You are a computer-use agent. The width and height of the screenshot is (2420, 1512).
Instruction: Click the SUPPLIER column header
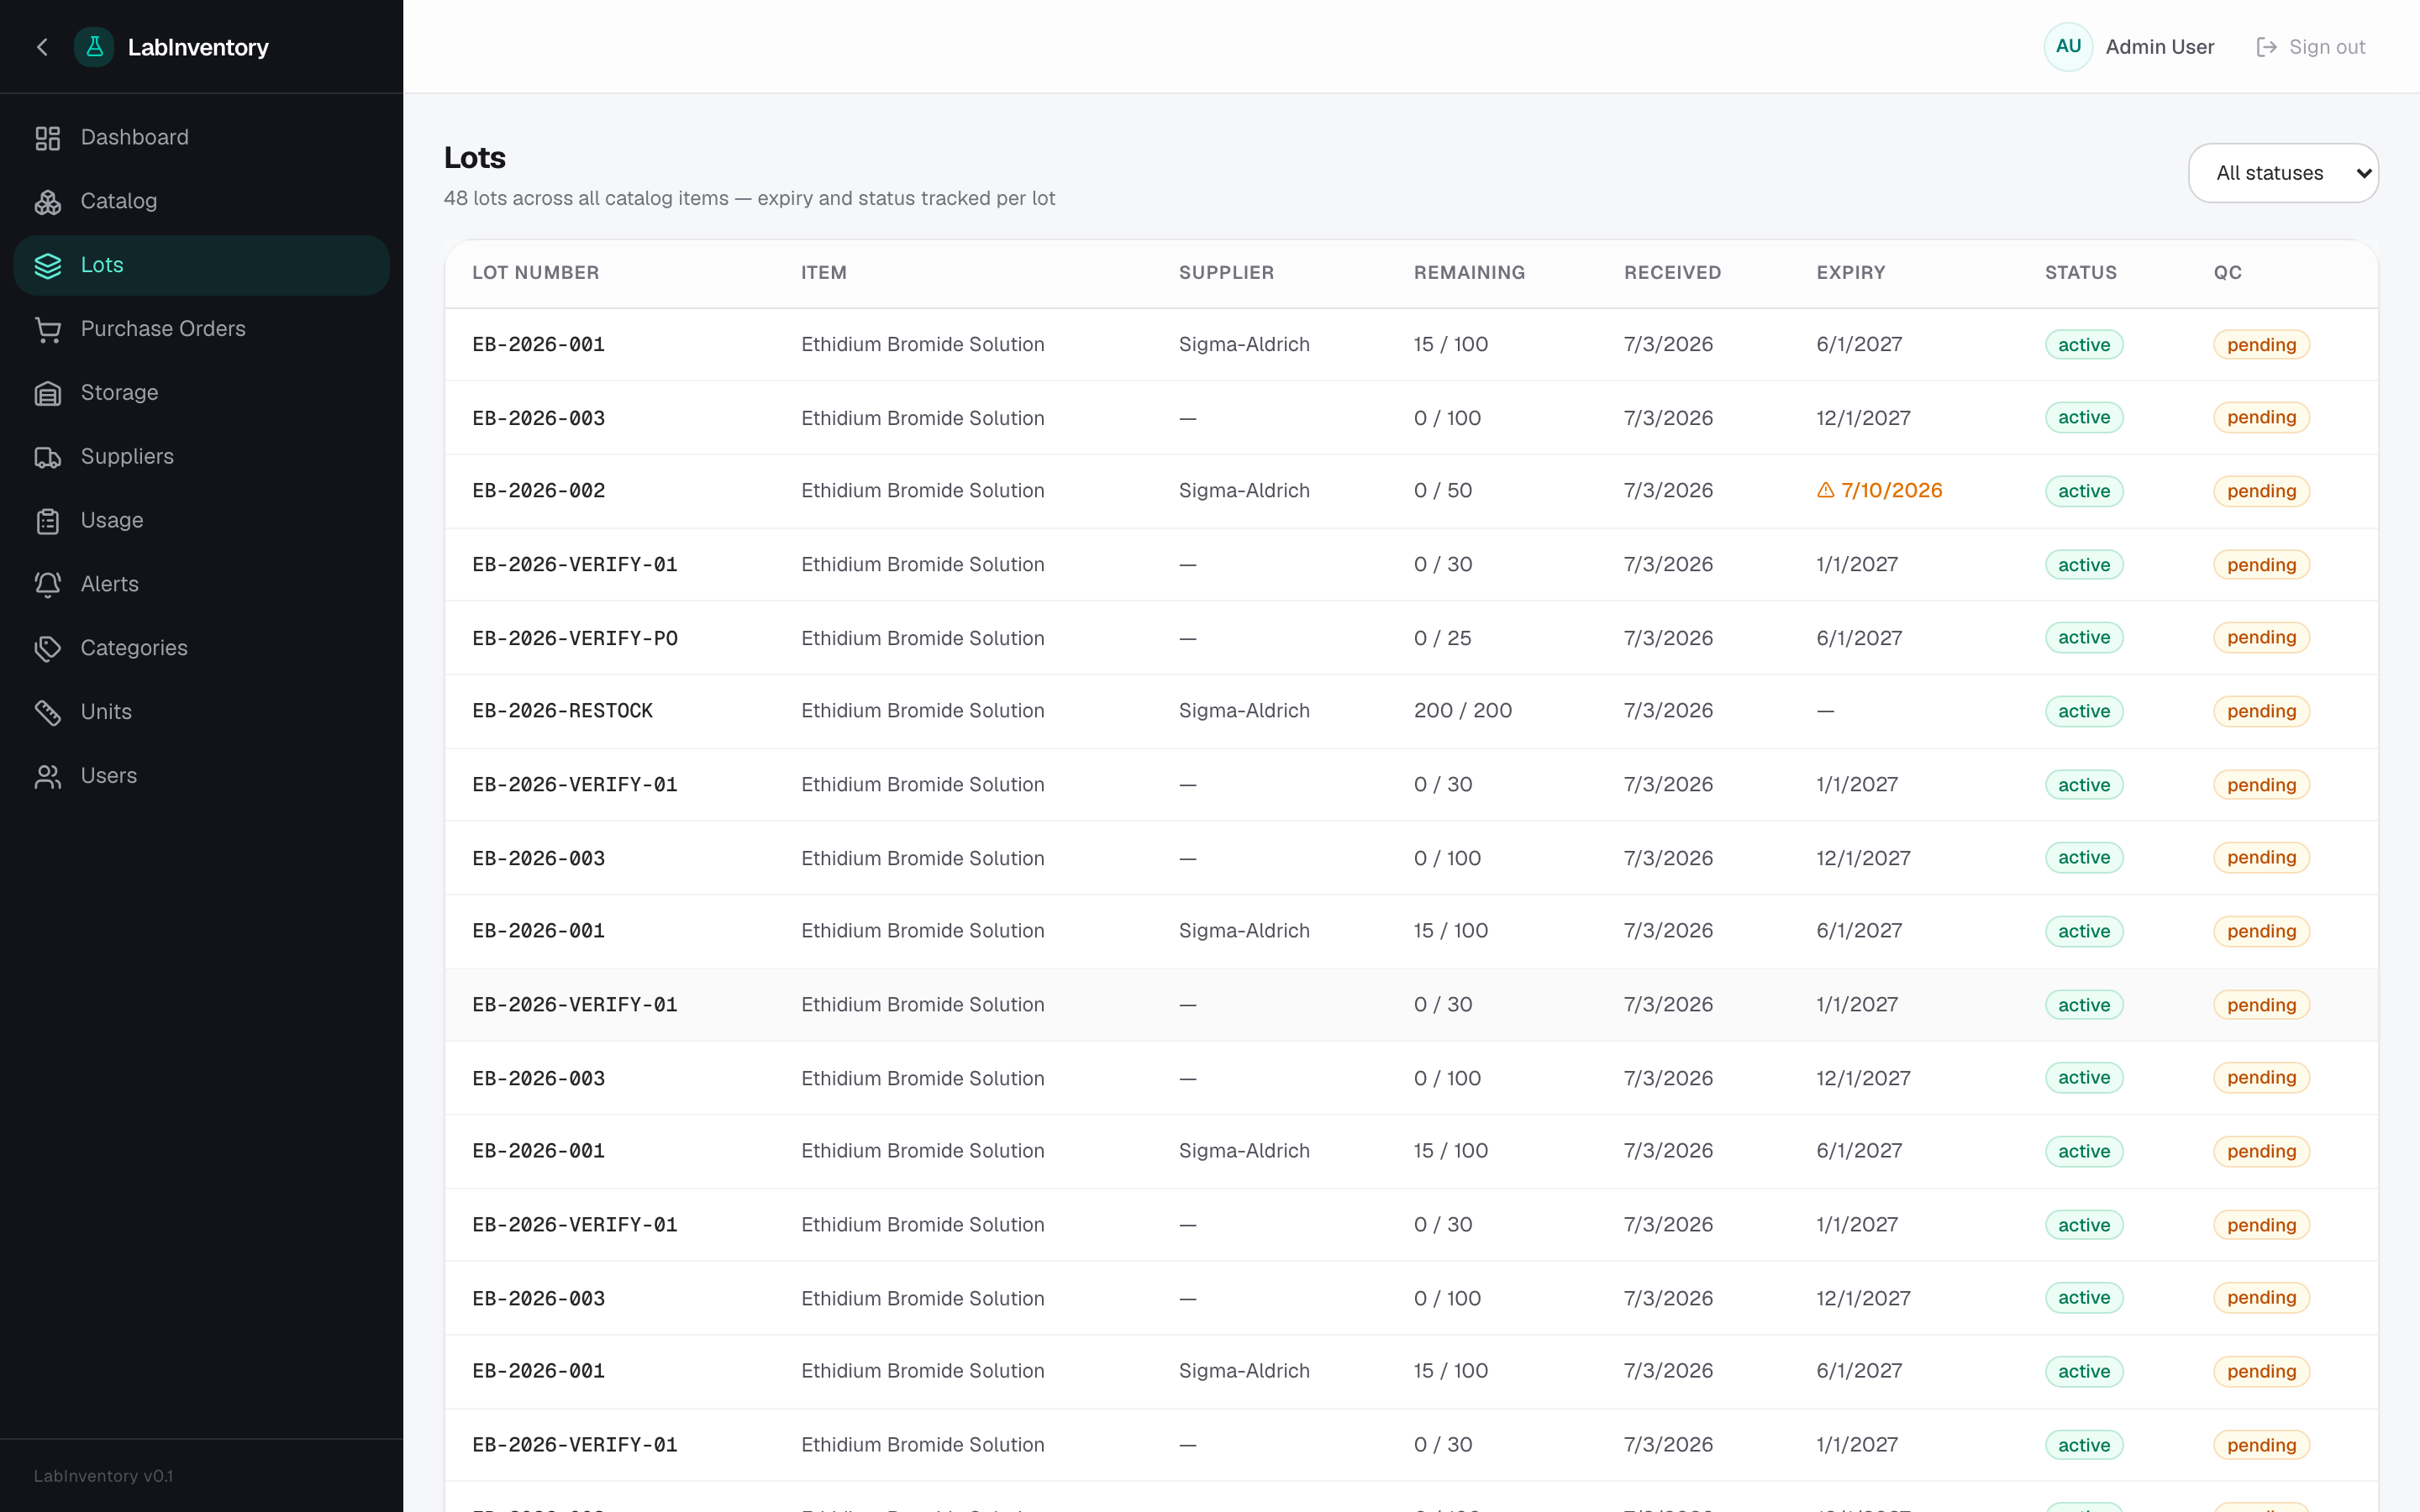tap(1226, 273)
